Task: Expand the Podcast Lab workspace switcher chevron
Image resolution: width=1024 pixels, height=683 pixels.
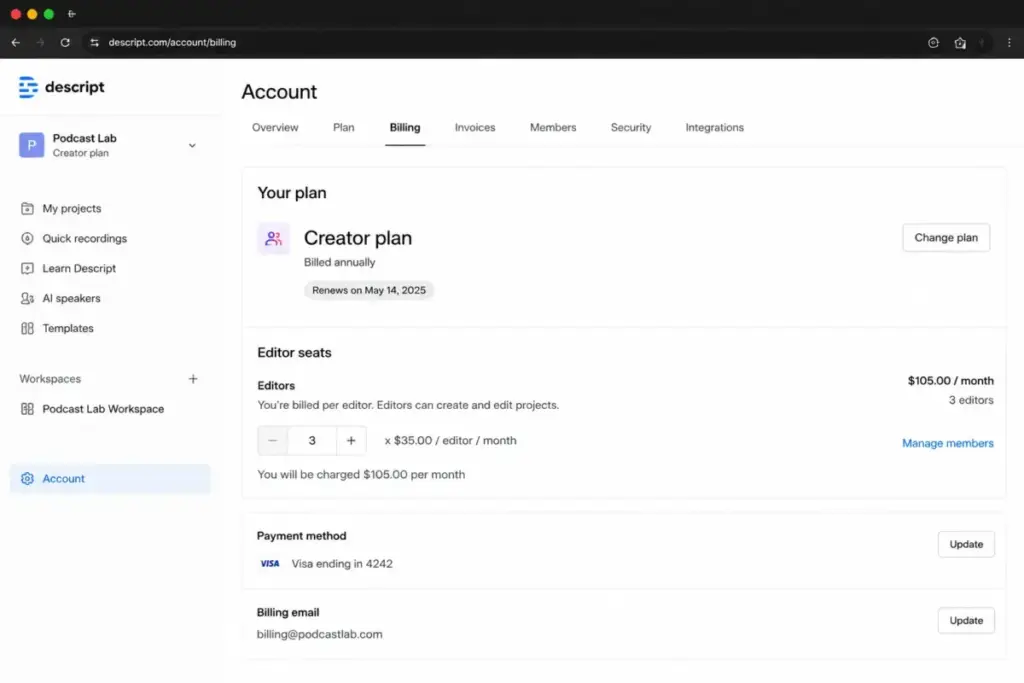Action: 192,146
